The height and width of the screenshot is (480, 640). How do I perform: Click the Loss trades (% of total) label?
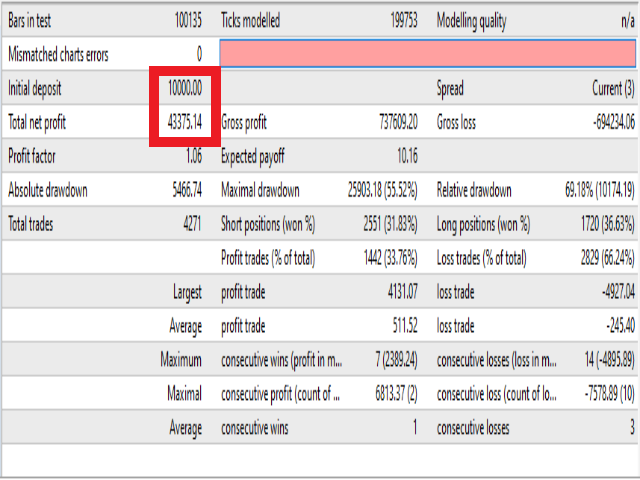(x=482, y=258)
